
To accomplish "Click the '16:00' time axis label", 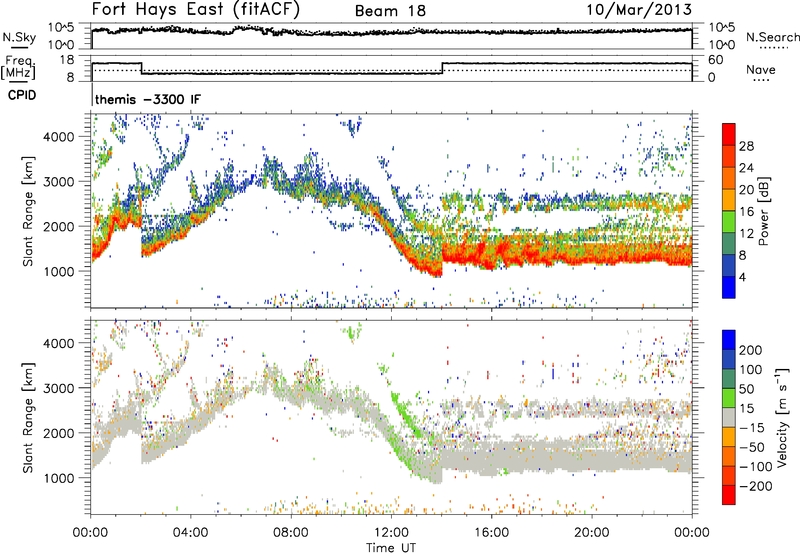I will [x=491, y=533].
